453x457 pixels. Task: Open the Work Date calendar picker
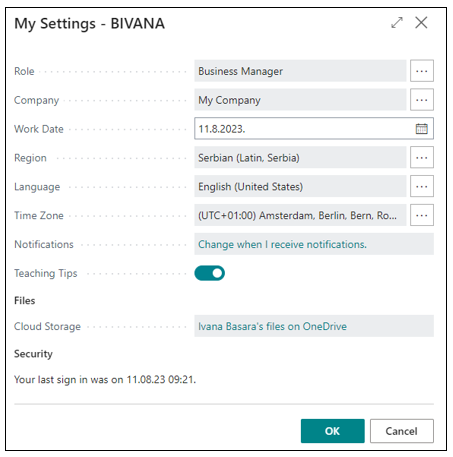421,129
